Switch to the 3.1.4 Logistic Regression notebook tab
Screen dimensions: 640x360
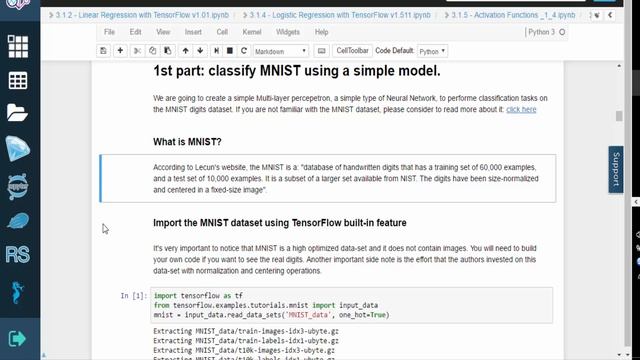click(x=337, y=15)
